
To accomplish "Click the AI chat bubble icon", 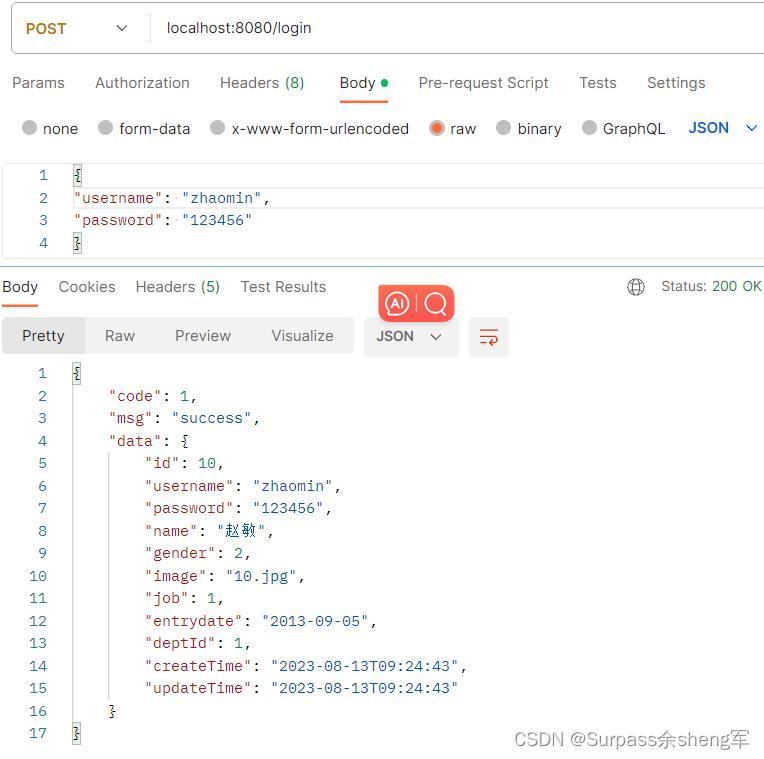I will (x=397, y=304).
